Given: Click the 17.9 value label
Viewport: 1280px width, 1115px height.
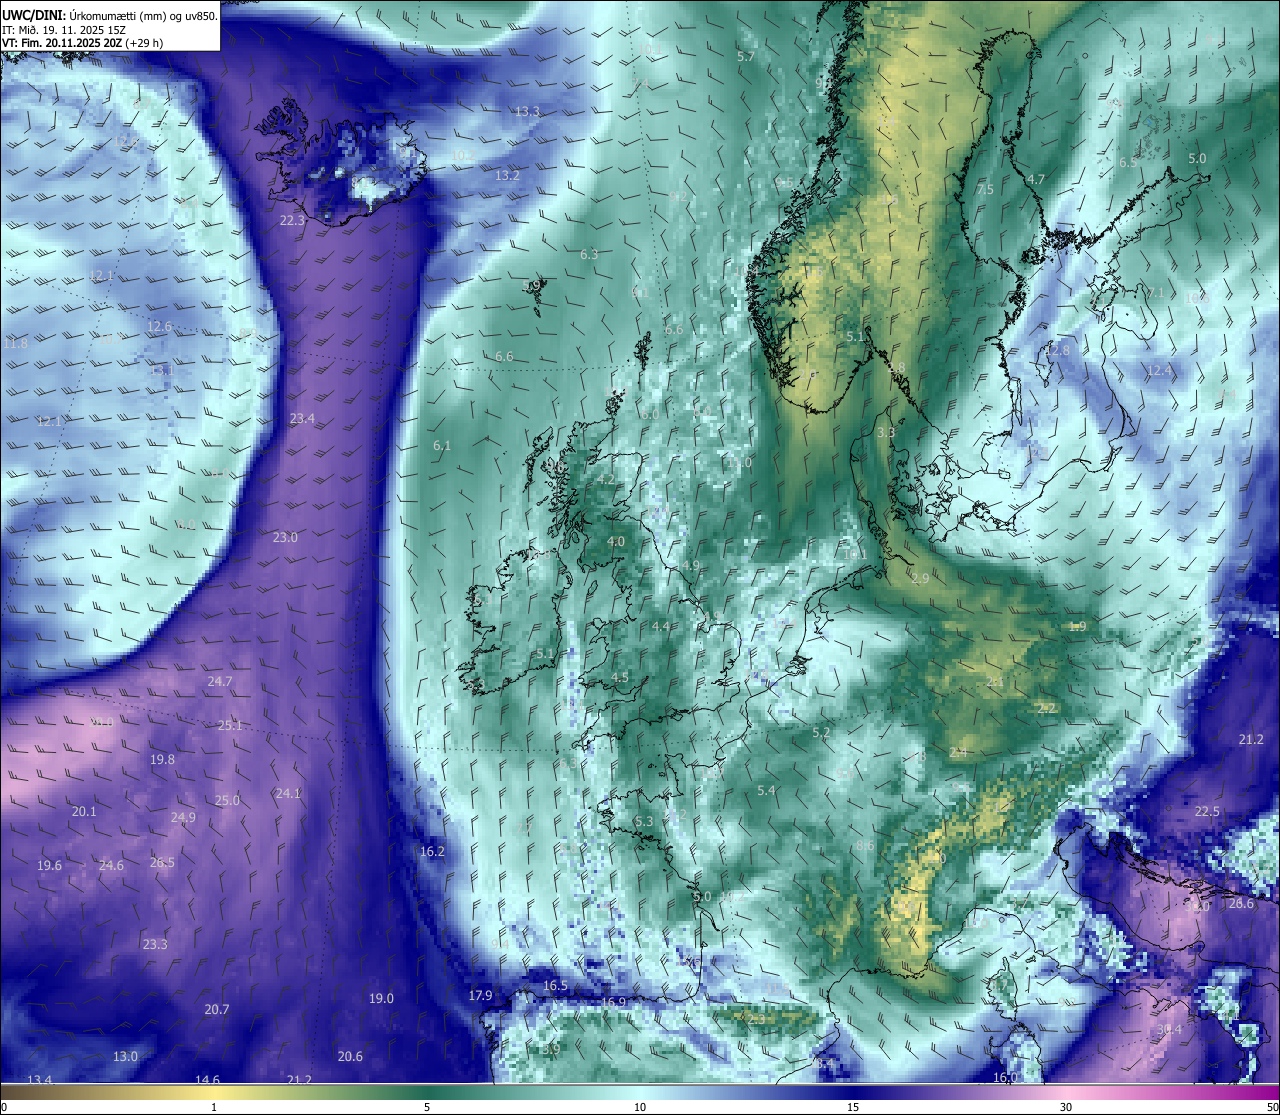Looking at the screenshot, I should [x=480, y=996].
